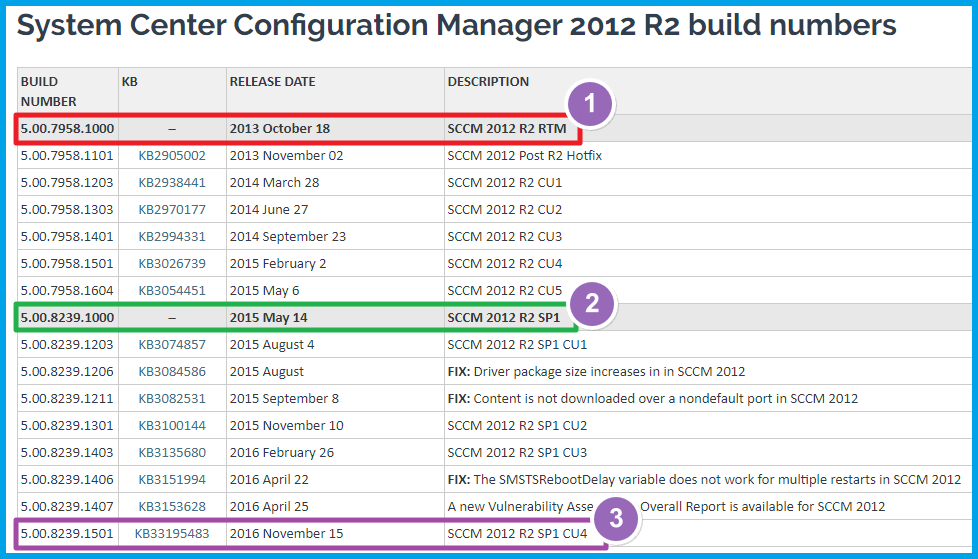
Task: Click the SCCM 2012 Post R2 Hotfix description
Action: point(525,155)
